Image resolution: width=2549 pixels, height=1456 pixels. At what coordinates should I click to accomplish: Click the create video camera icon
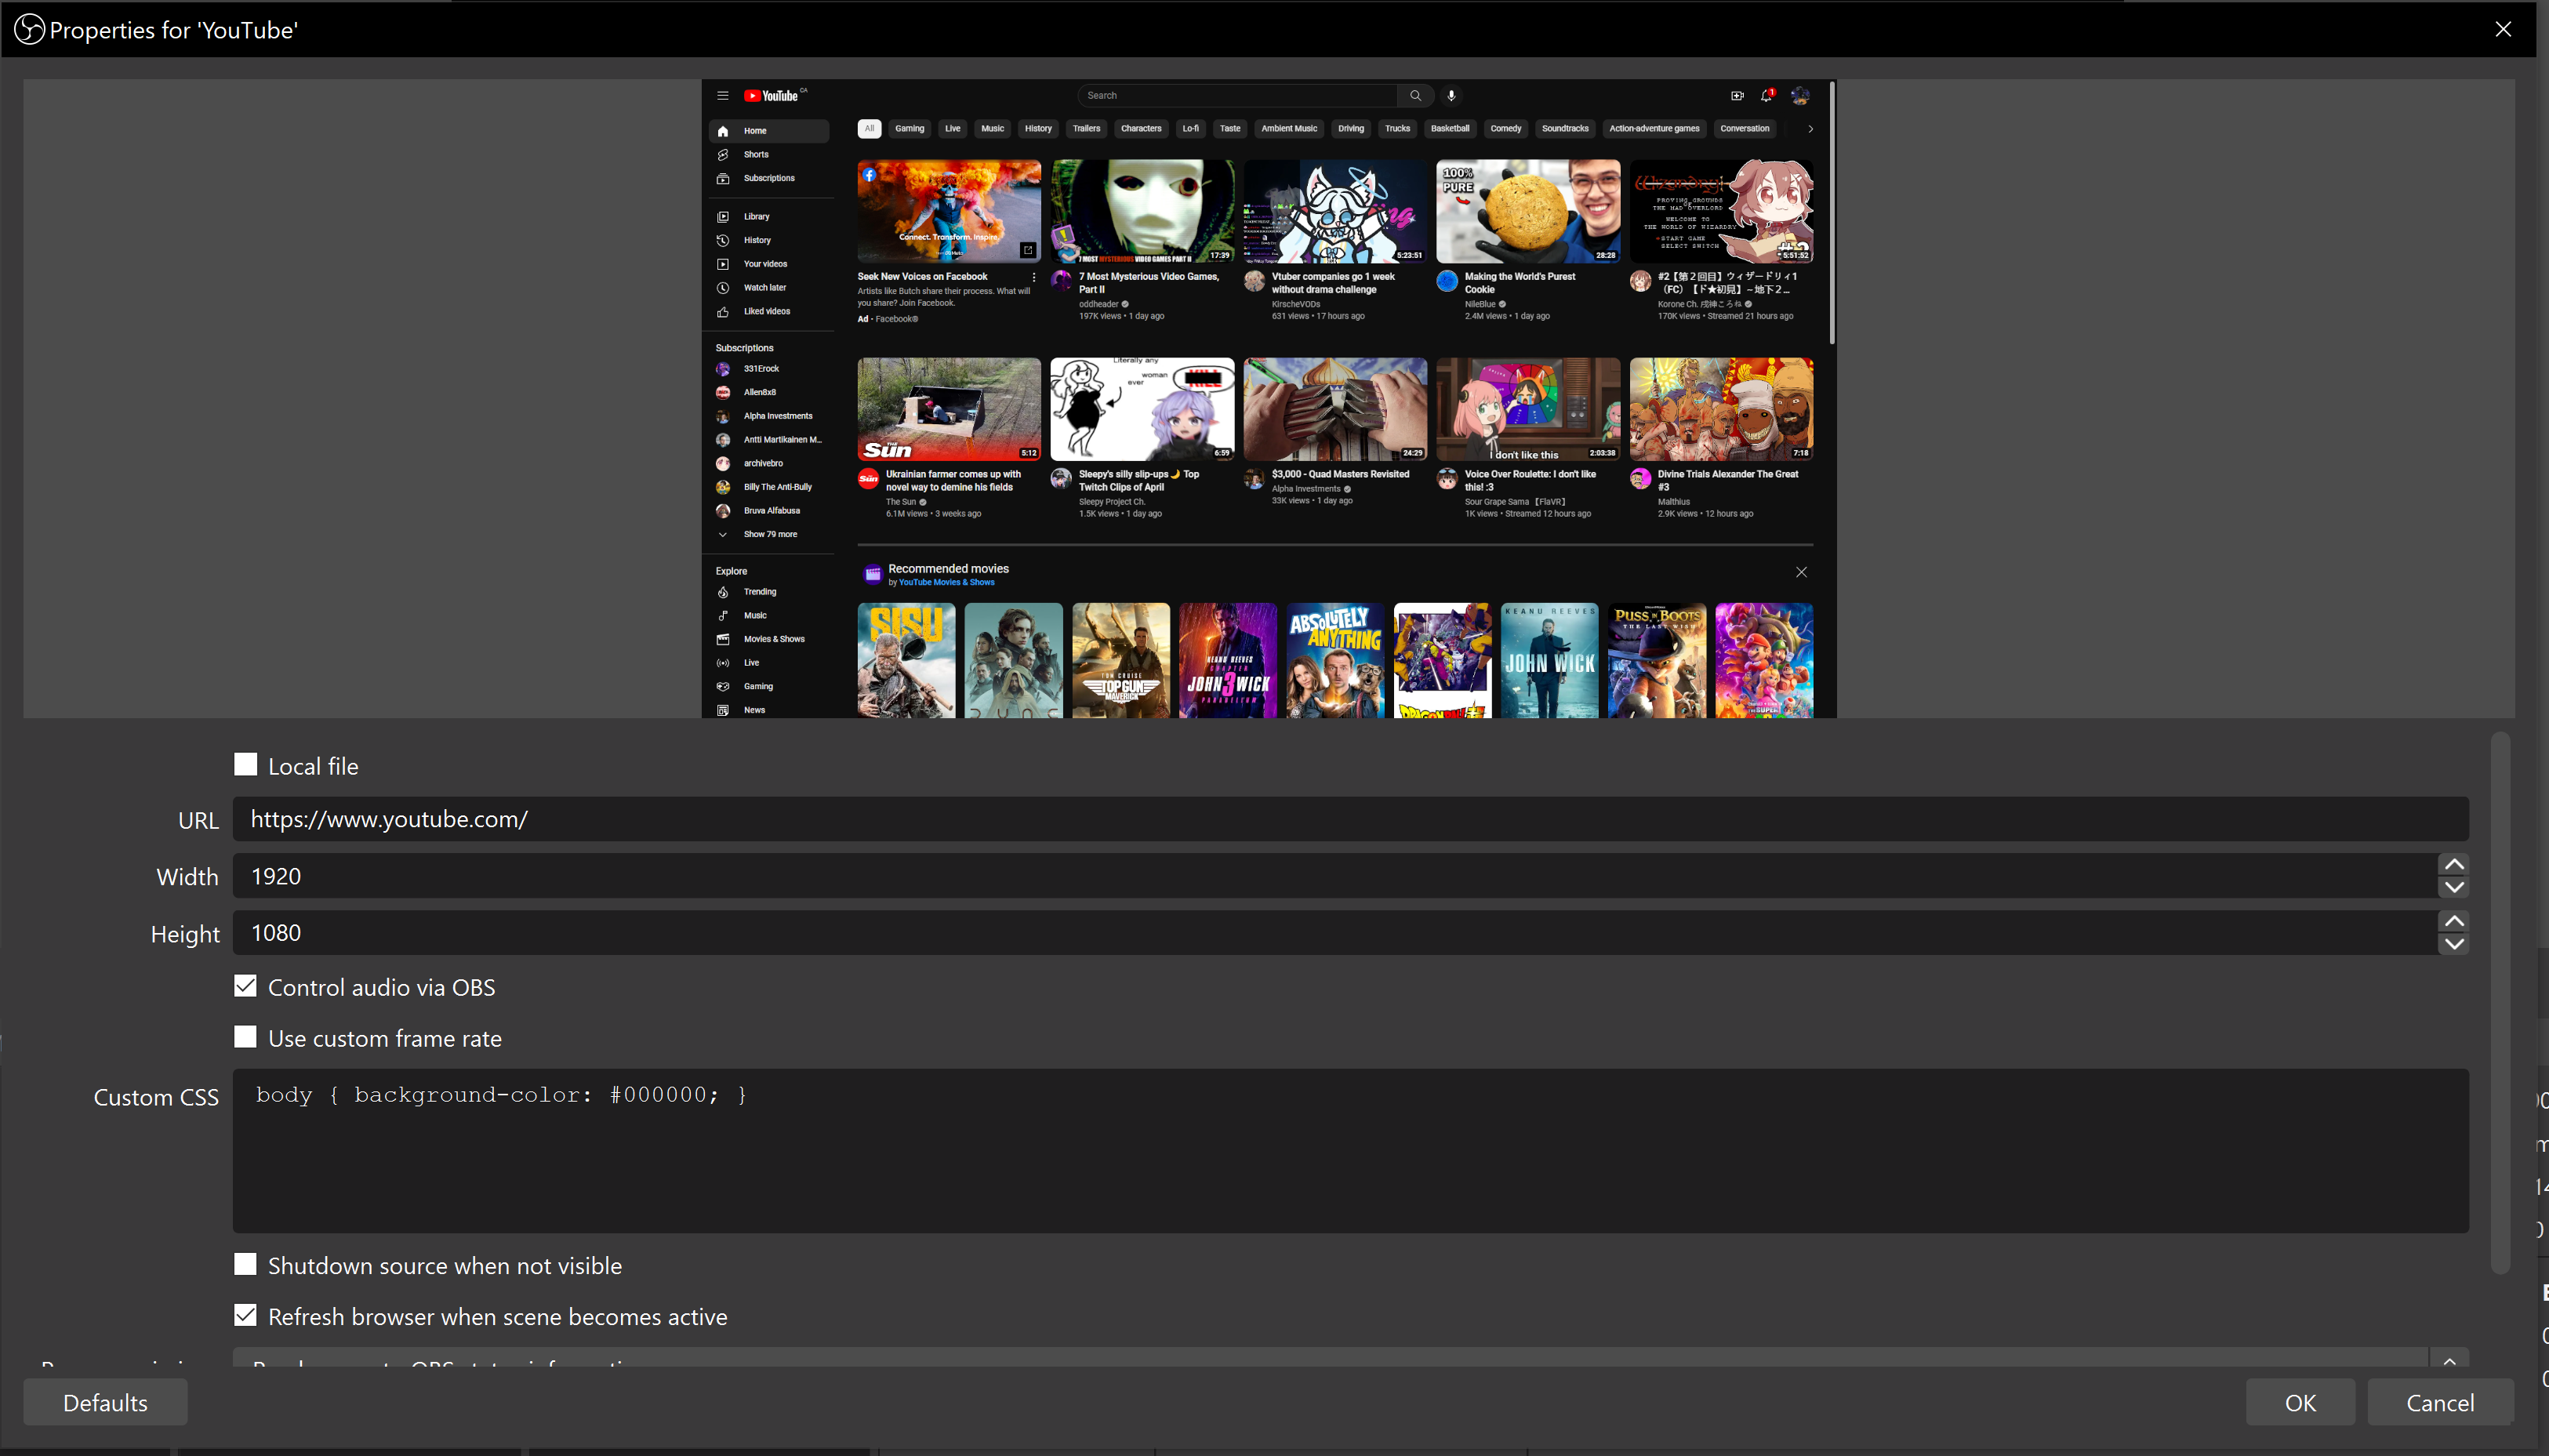coord(1737,96)
